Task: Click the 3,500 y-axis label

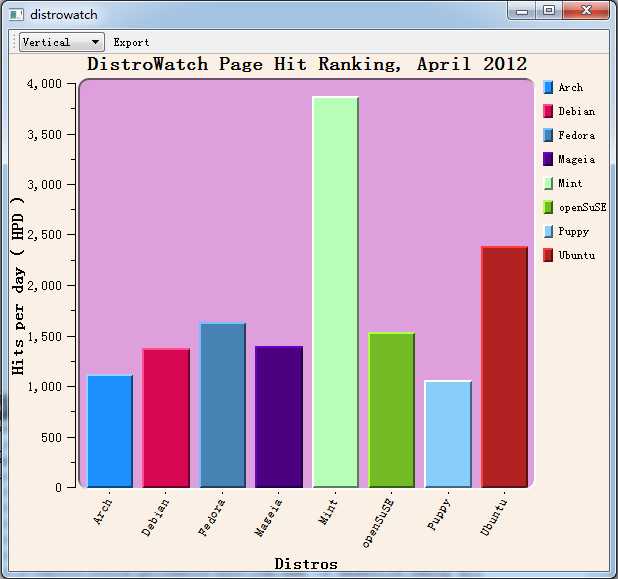Action: point(45,134)
